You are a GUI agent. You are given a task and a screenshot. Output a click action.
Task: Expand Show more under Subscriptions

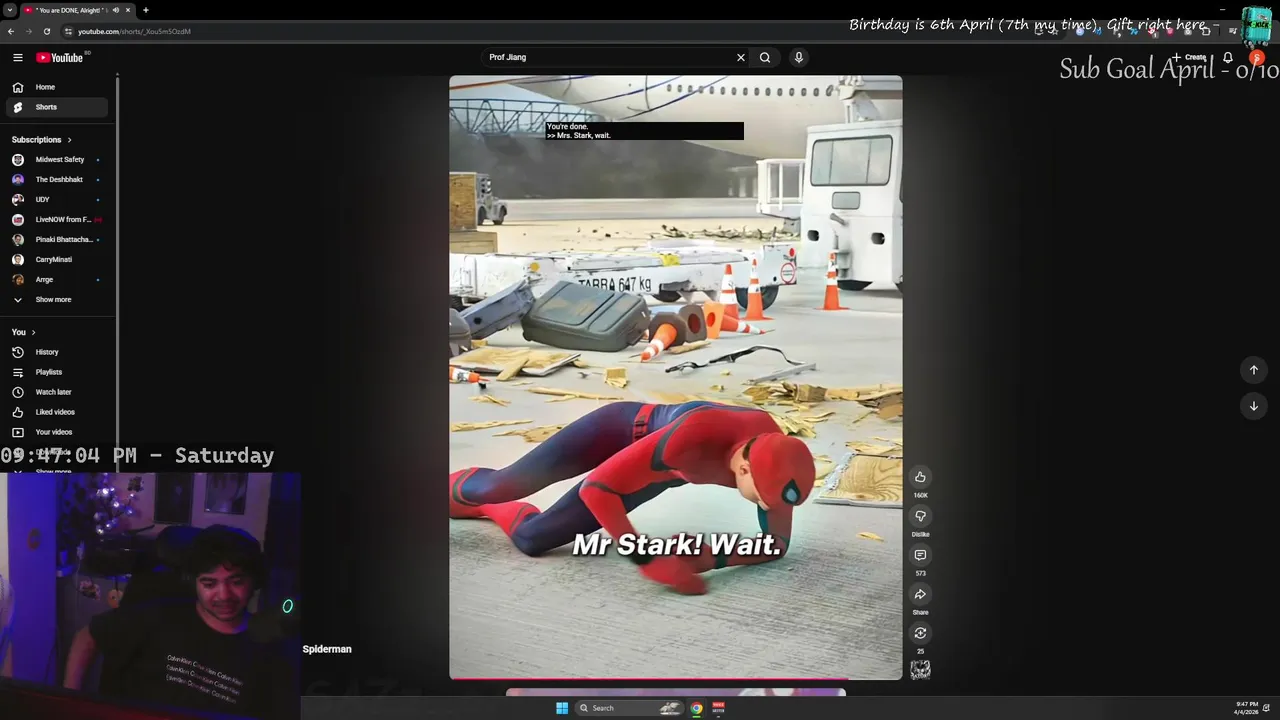pyautogui.click(x=56, y=300)
